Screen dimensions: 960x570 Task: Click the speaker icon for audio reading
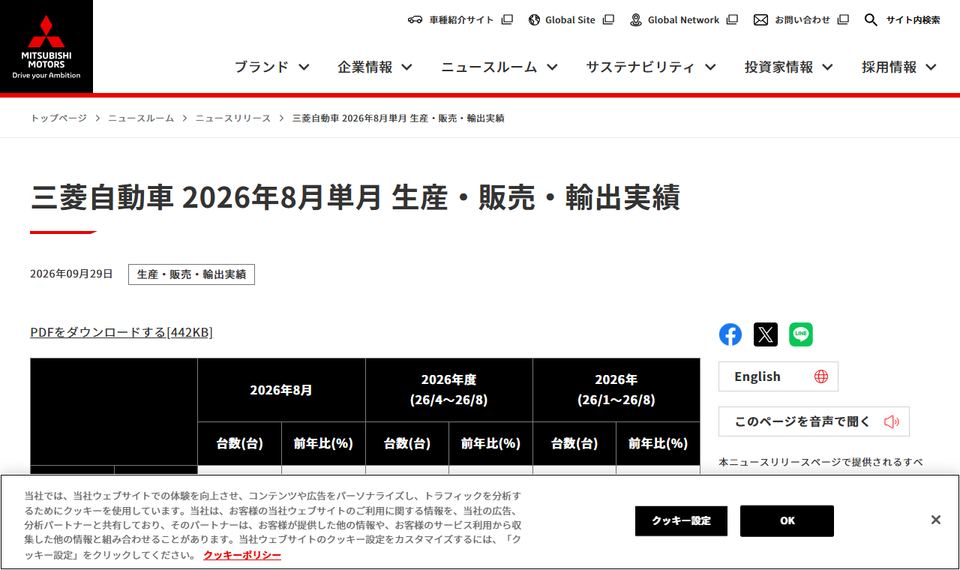[891, 421]
